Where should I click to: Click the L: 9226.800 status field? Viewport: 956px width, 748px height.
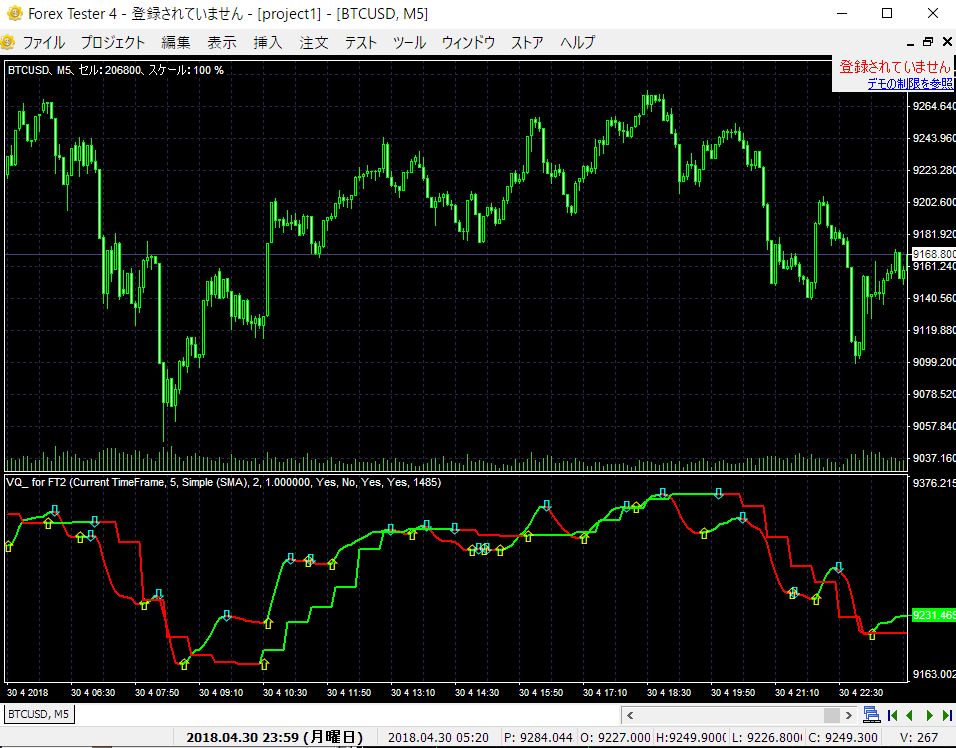[x=766, y=738]
